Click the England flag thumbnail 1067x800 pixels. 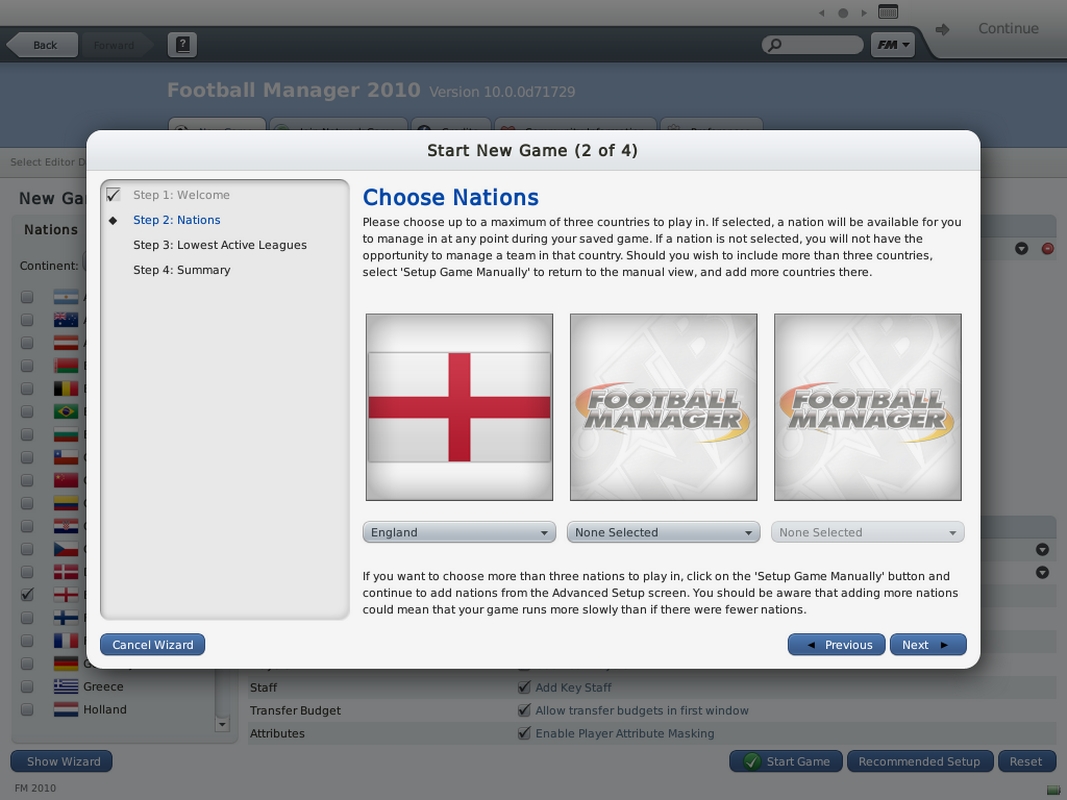459,407
